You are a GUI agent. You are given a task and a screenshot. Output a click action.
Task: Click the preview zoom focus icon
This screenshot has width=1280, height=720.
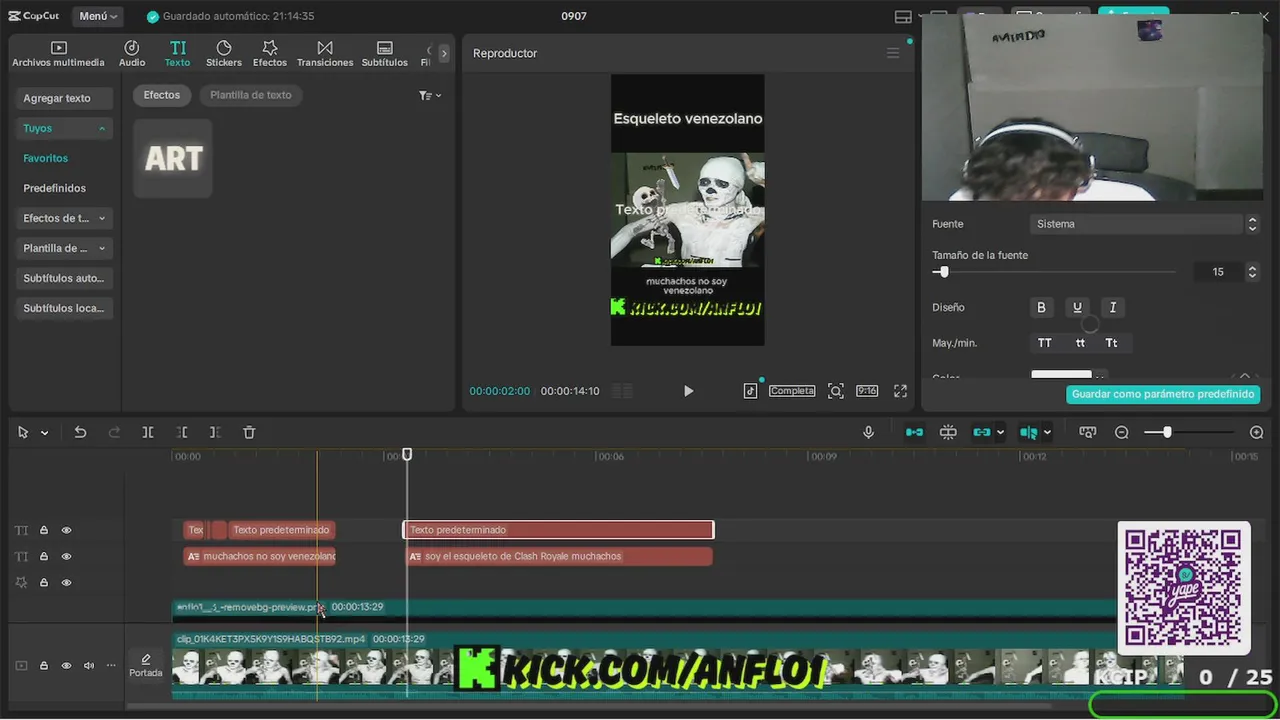[836, 391]
